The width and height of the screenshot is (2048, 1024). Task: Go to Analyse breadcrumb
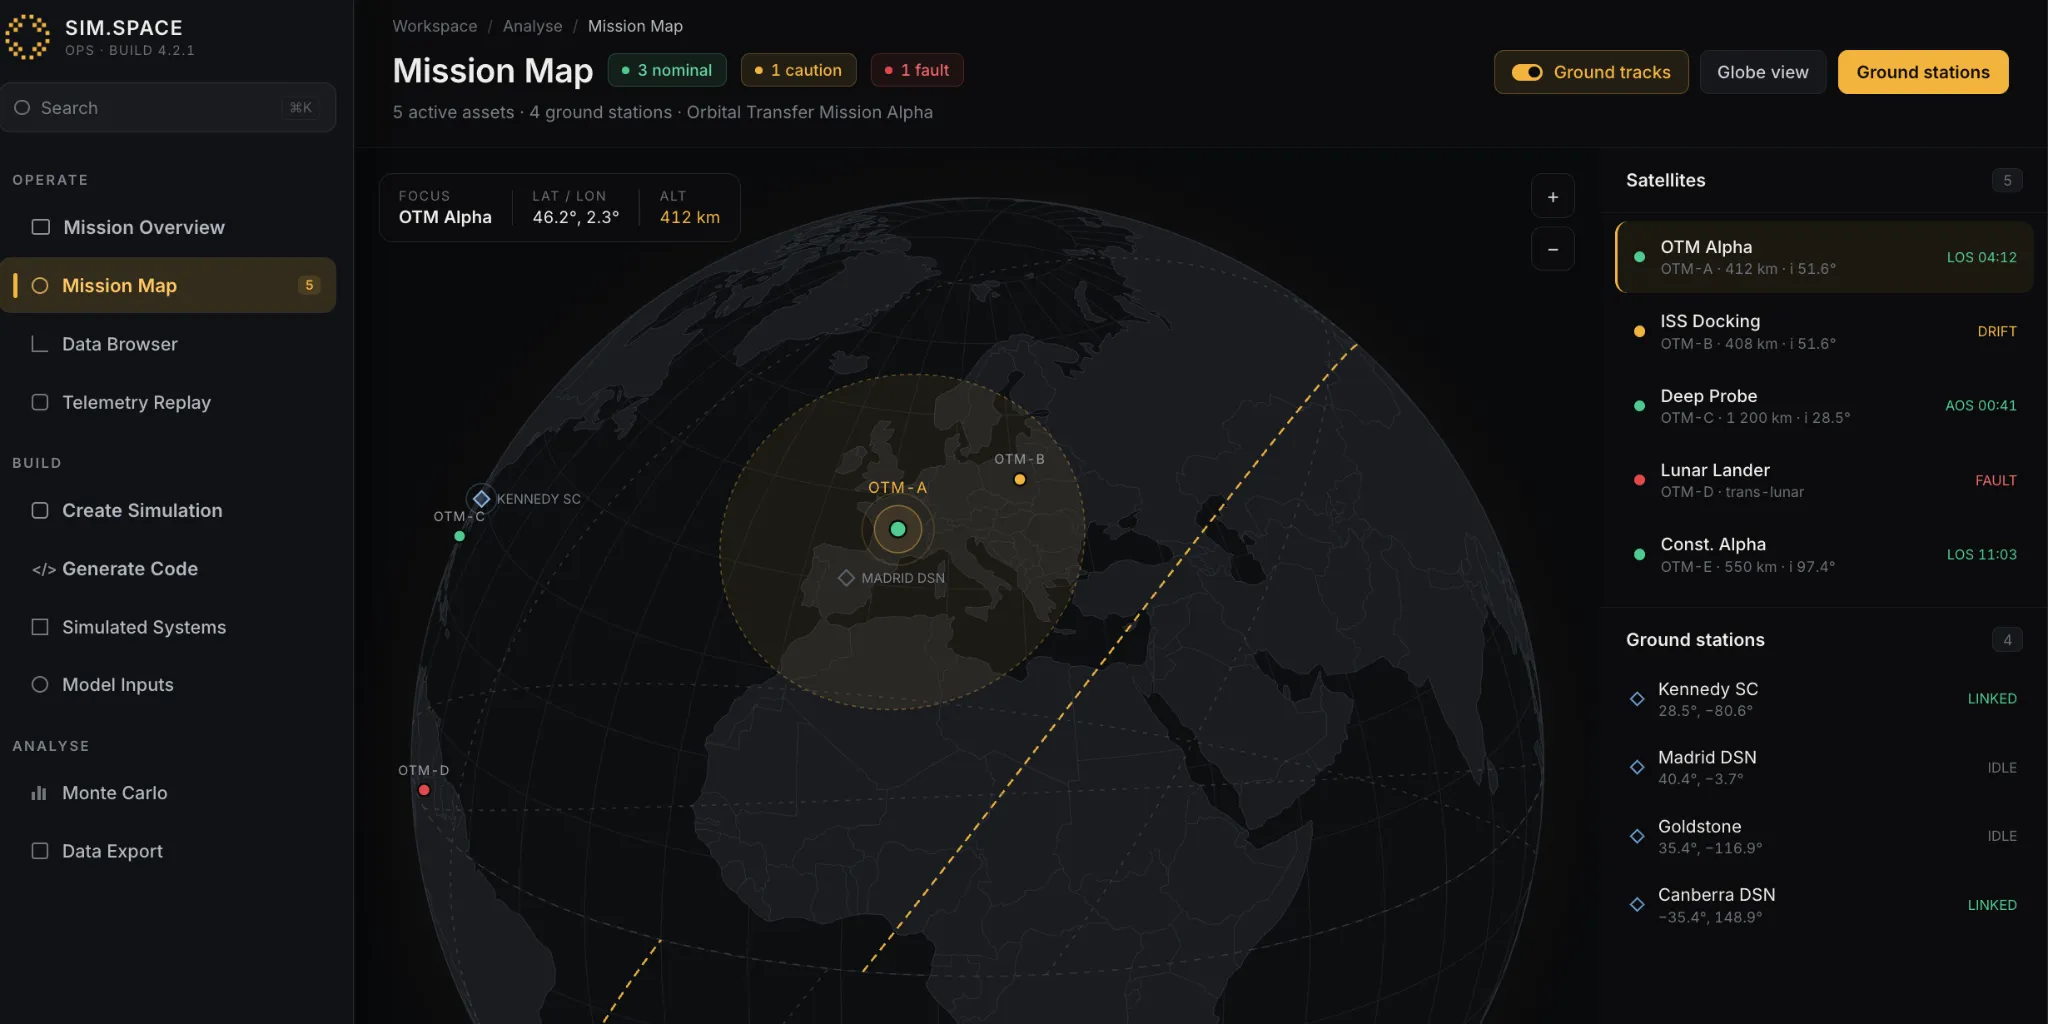tap(532, 26)
